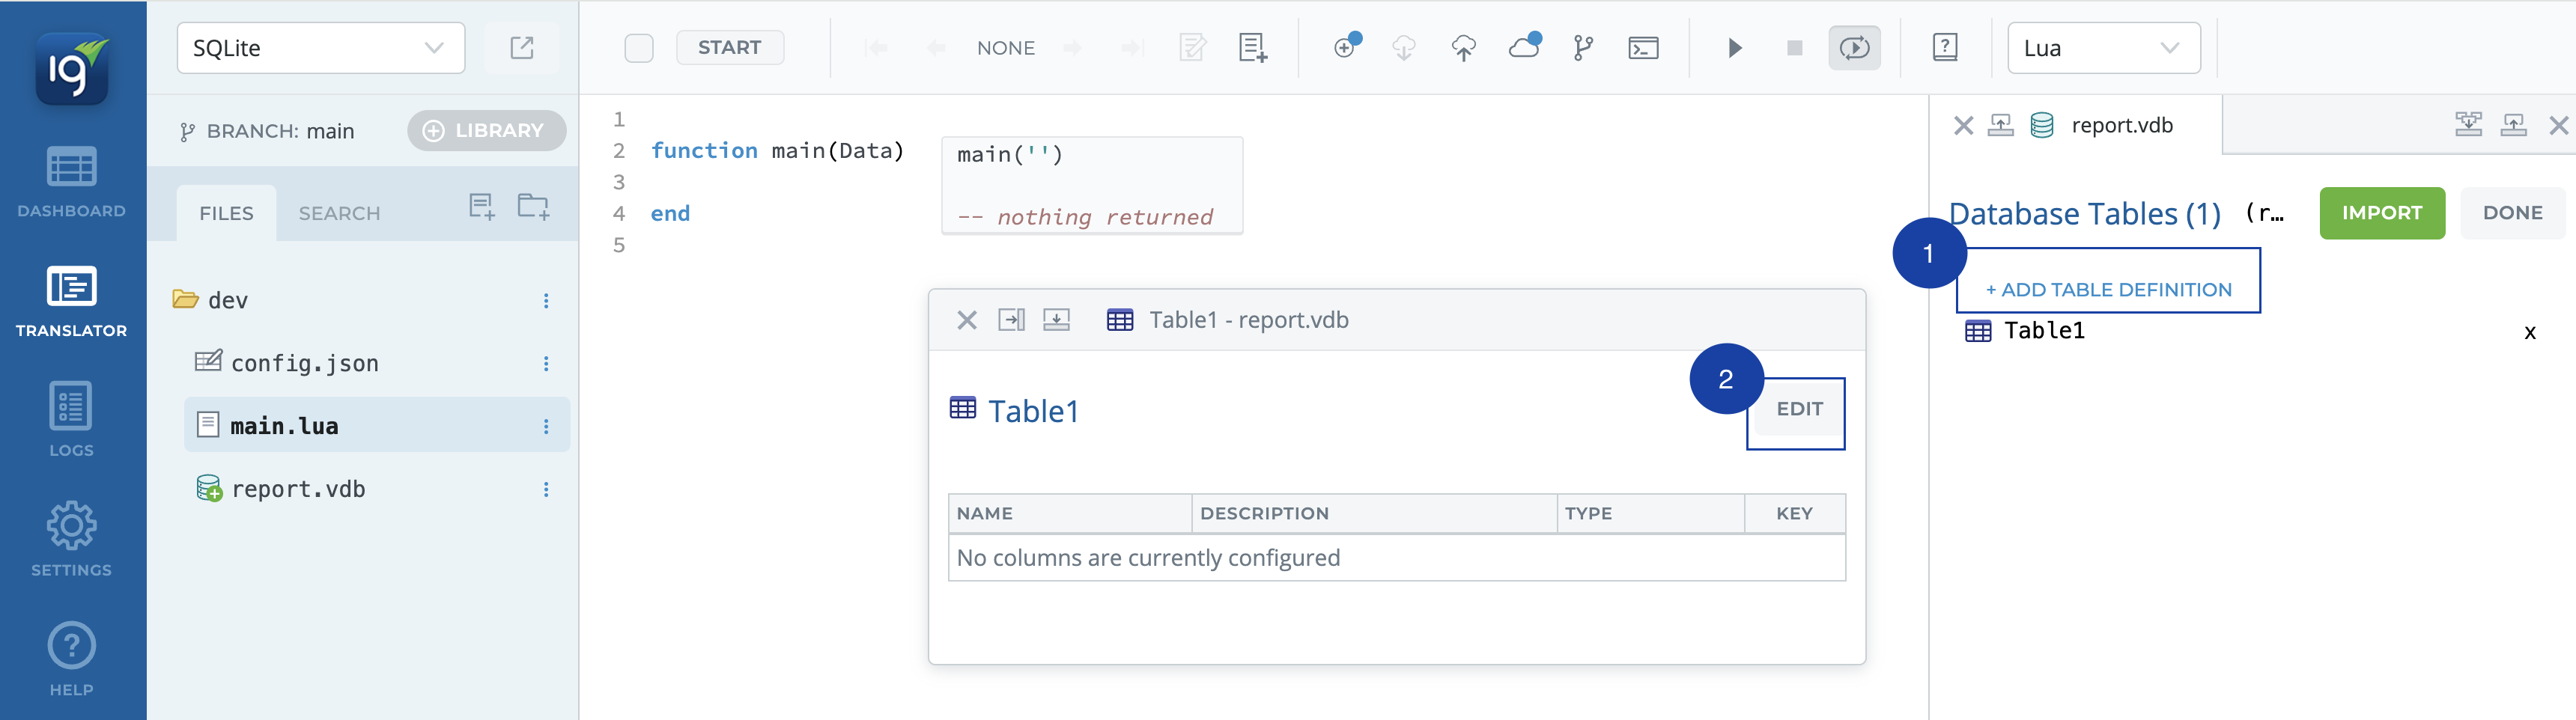Click the cloud download pull icon

pyautogui.click(x=1404, y=48)
